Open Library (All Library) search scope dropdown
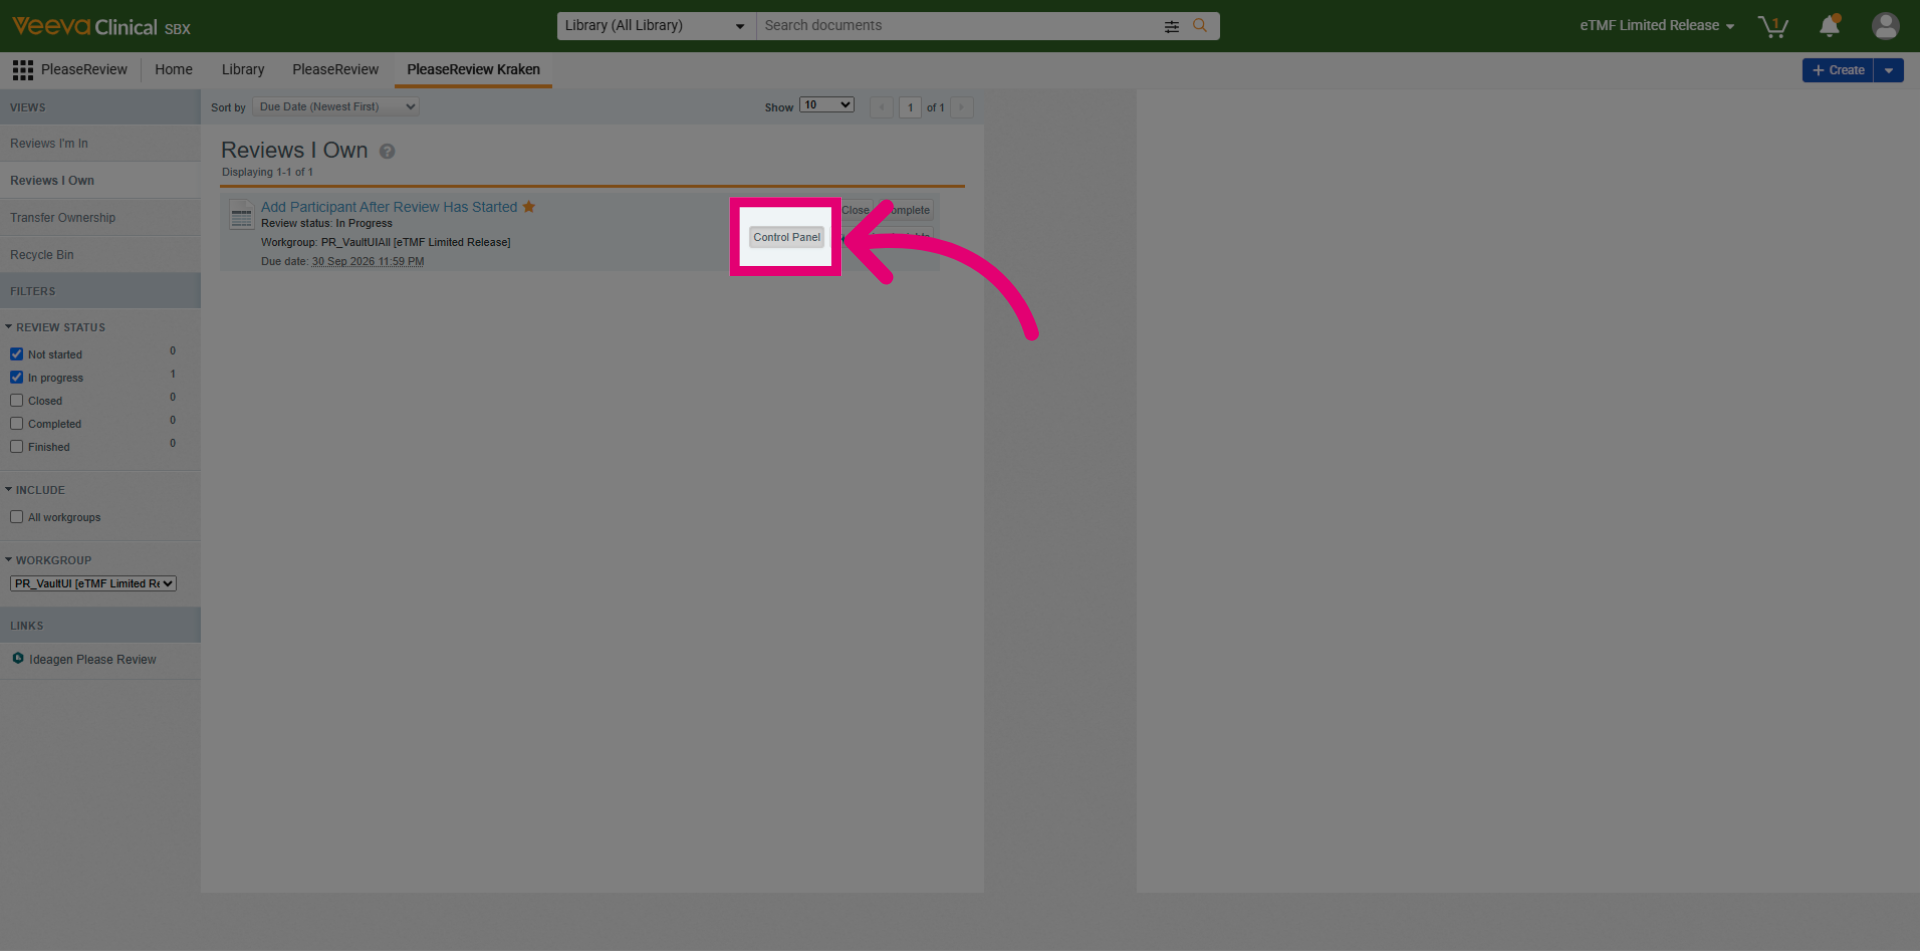Screen dimensions: 1920x951 click(x=656, y=26)
